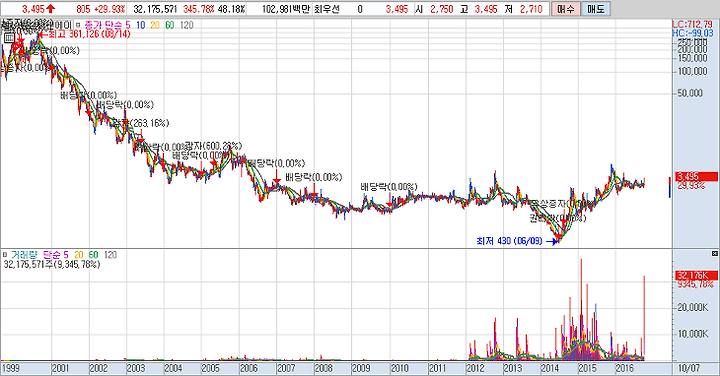Viewport: 720px width, 376px height.
Task: Click the 최고 361,126 (08/14) high marker
Action: [x=86, y=34]
